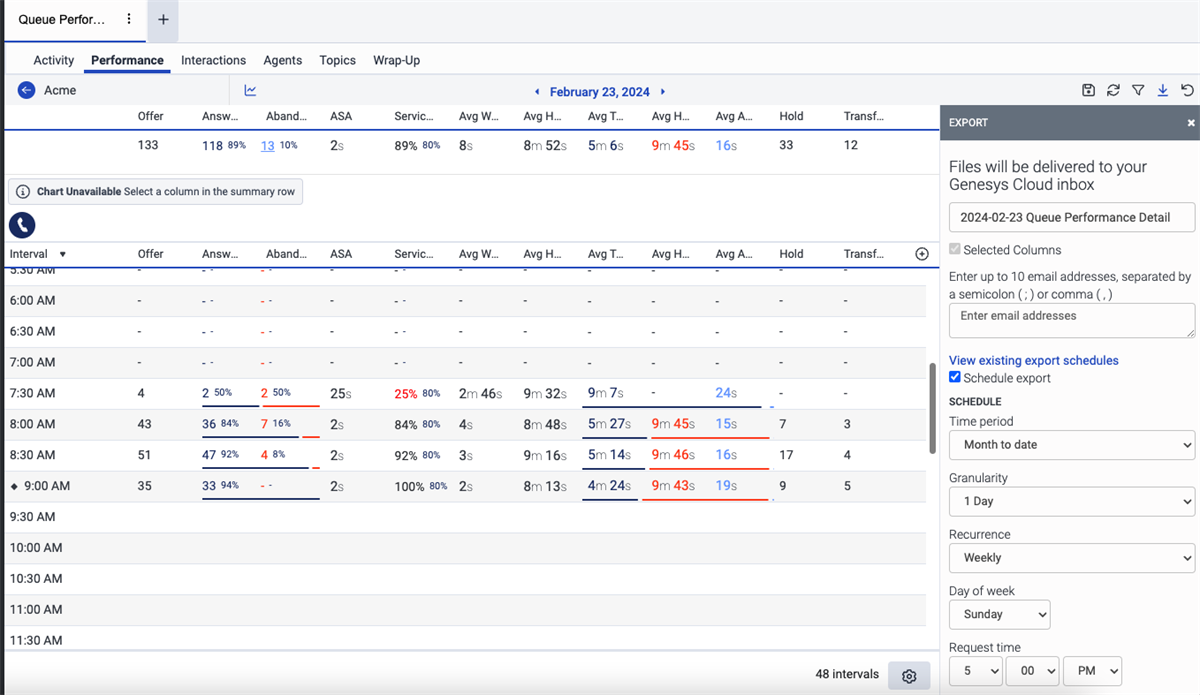
Task: Go to previous day arrow
Action: pos(538,92)
